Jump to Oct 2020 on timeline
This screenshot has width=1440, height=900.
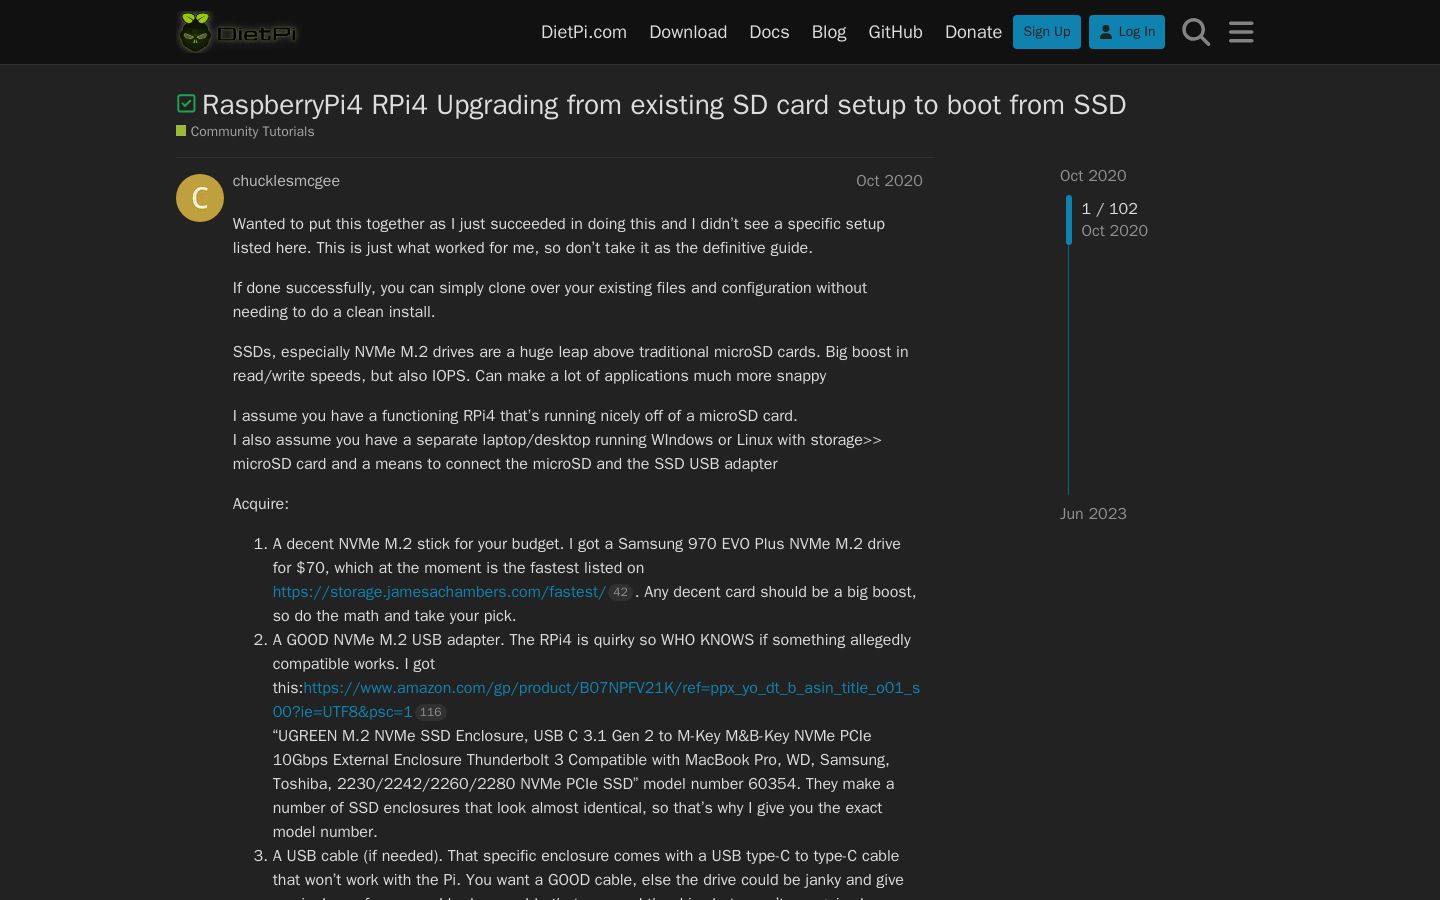point(1093,176)
